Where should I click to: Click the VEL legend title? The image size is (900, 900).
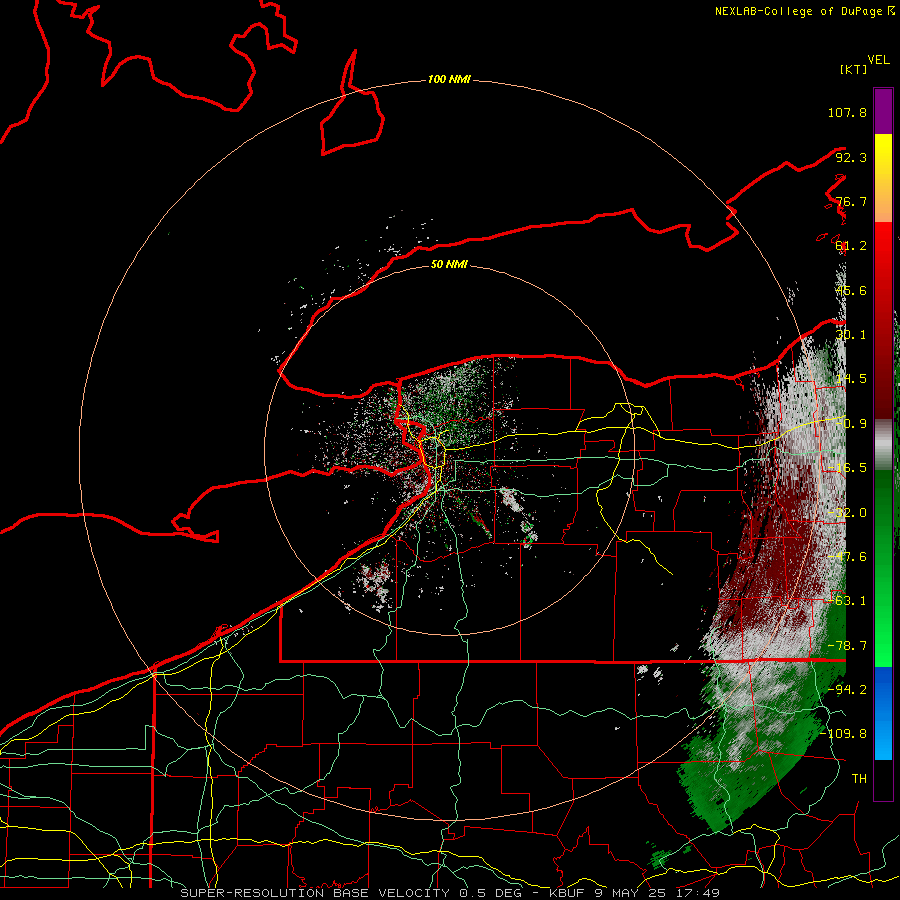pos(879,59)
